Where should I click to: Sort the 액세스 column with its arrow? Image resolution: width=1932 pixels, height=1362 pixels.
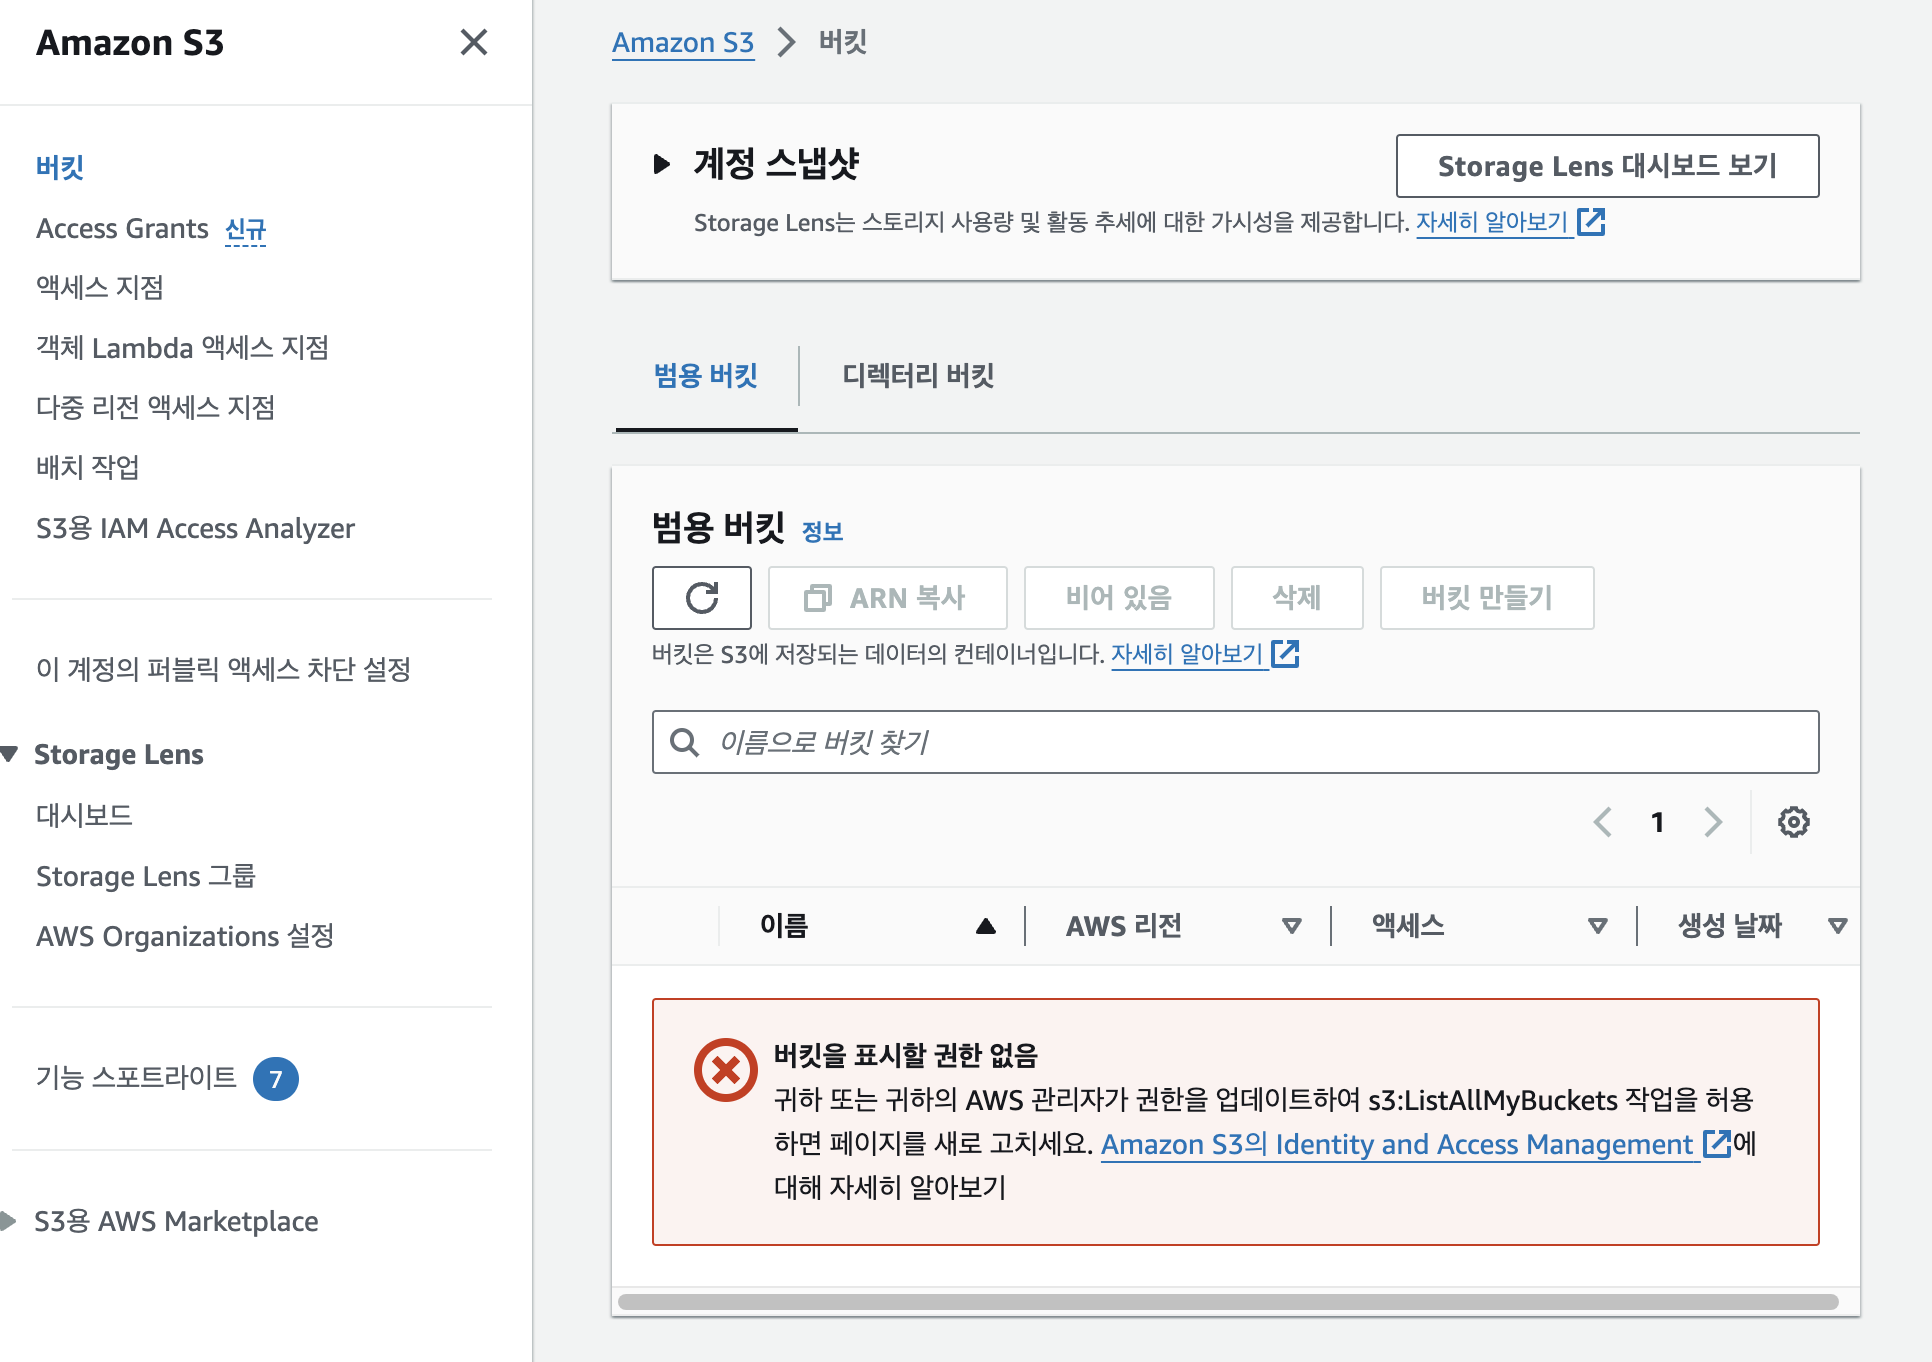1597,926
